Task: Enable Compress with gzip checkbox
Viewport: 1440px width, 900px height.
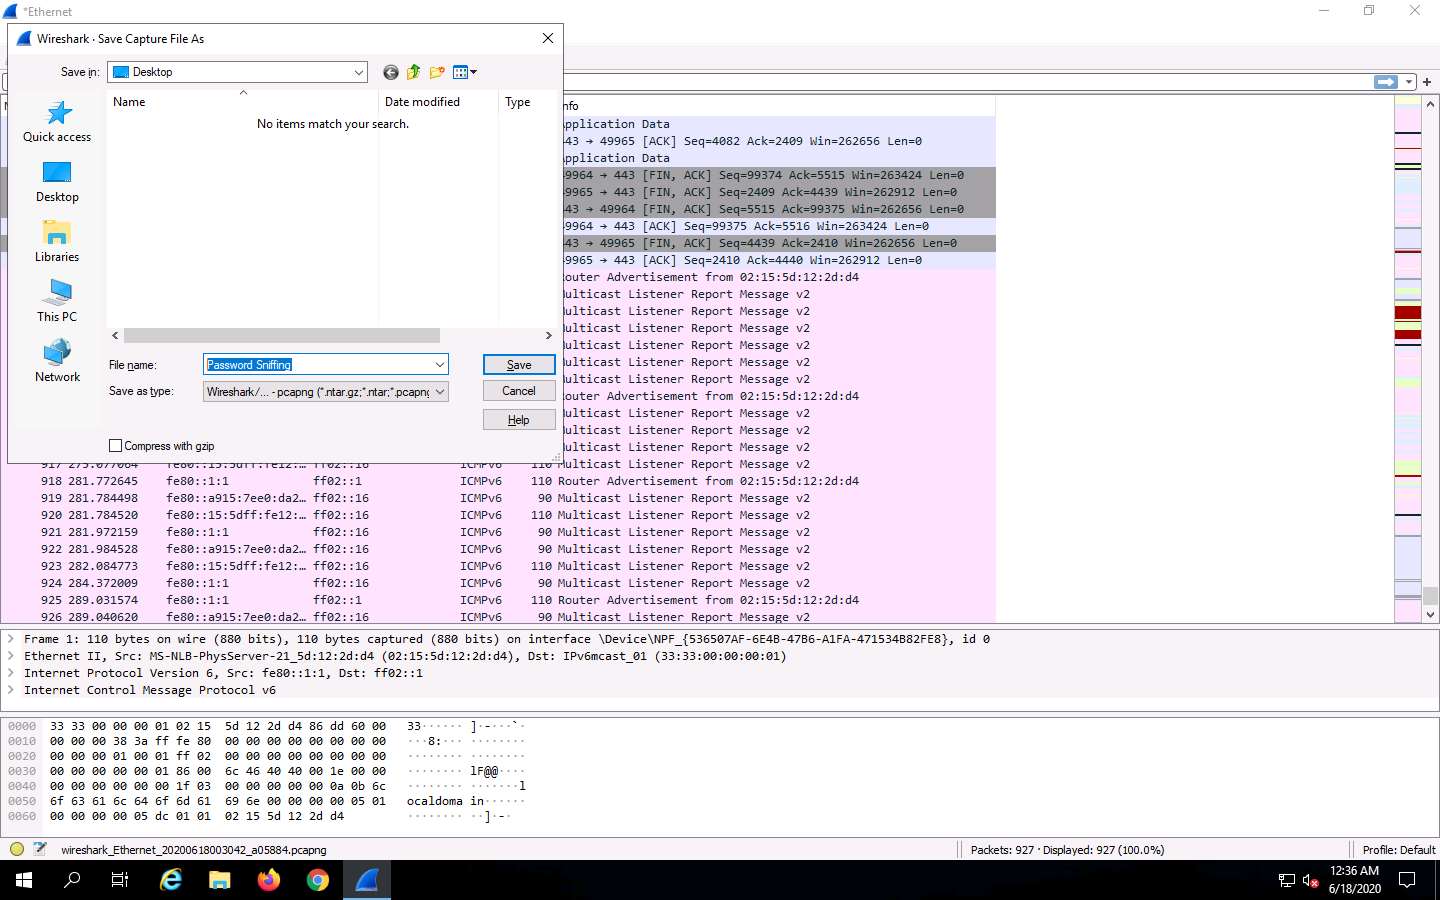Action: pos(115,446)
